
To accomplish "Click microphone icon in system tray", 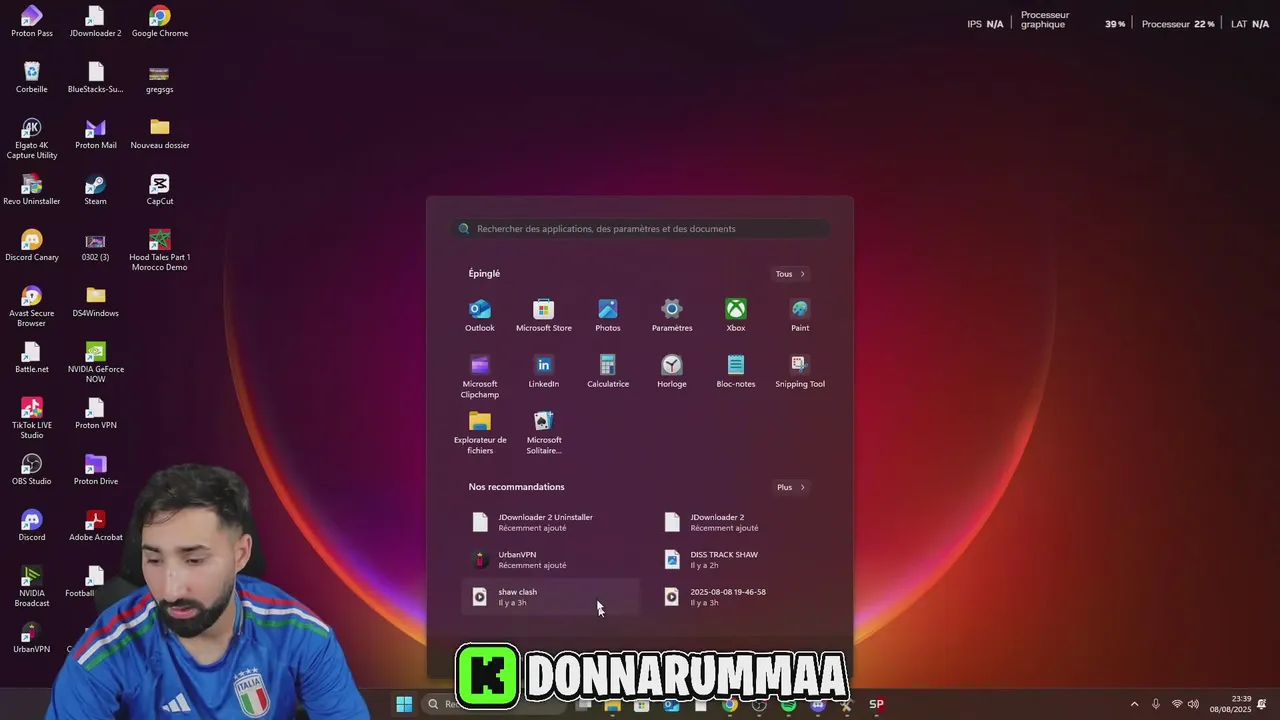I will [1156, 704].
